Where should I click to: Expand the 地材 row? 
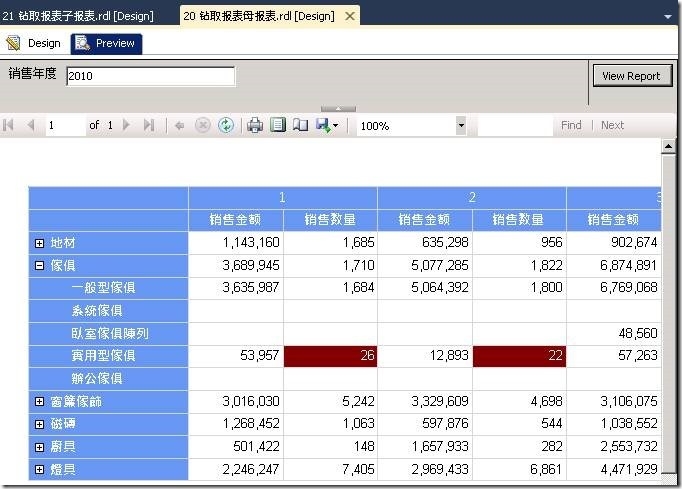pos(40,243)
